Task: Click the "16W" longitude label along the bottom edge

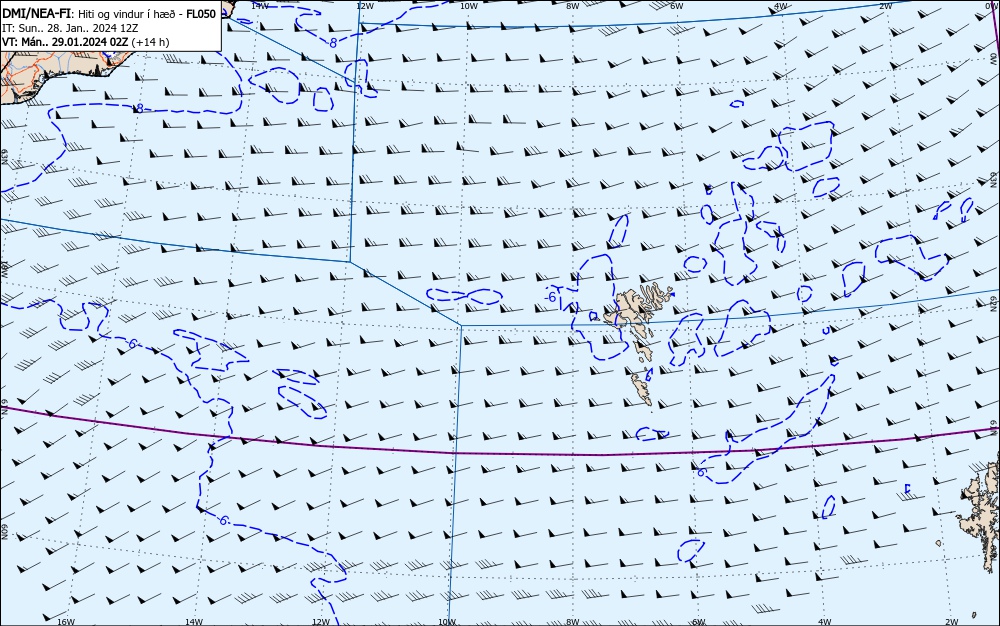Action: [x=66, y=622]
